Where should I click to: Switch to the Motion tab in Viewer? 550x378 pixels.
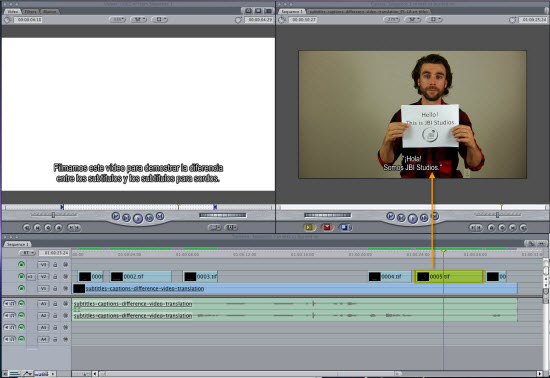49,12
